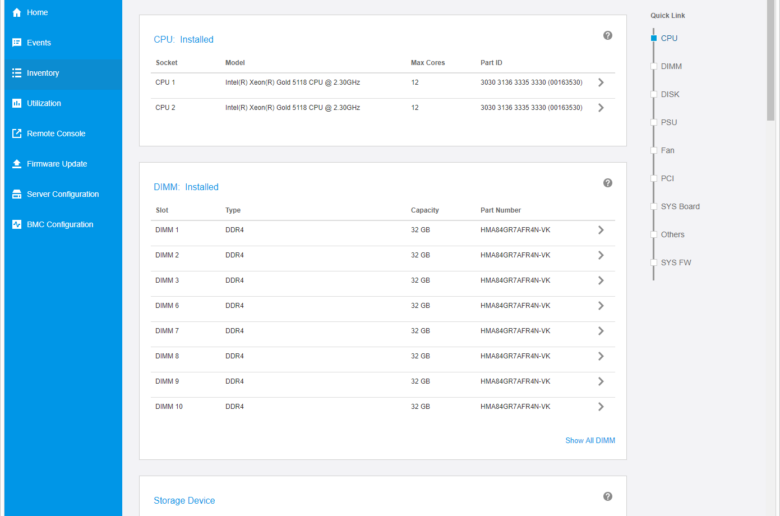780x516 pixels.
Task: Click Show All DIMM link
Action: pos(590,440)
